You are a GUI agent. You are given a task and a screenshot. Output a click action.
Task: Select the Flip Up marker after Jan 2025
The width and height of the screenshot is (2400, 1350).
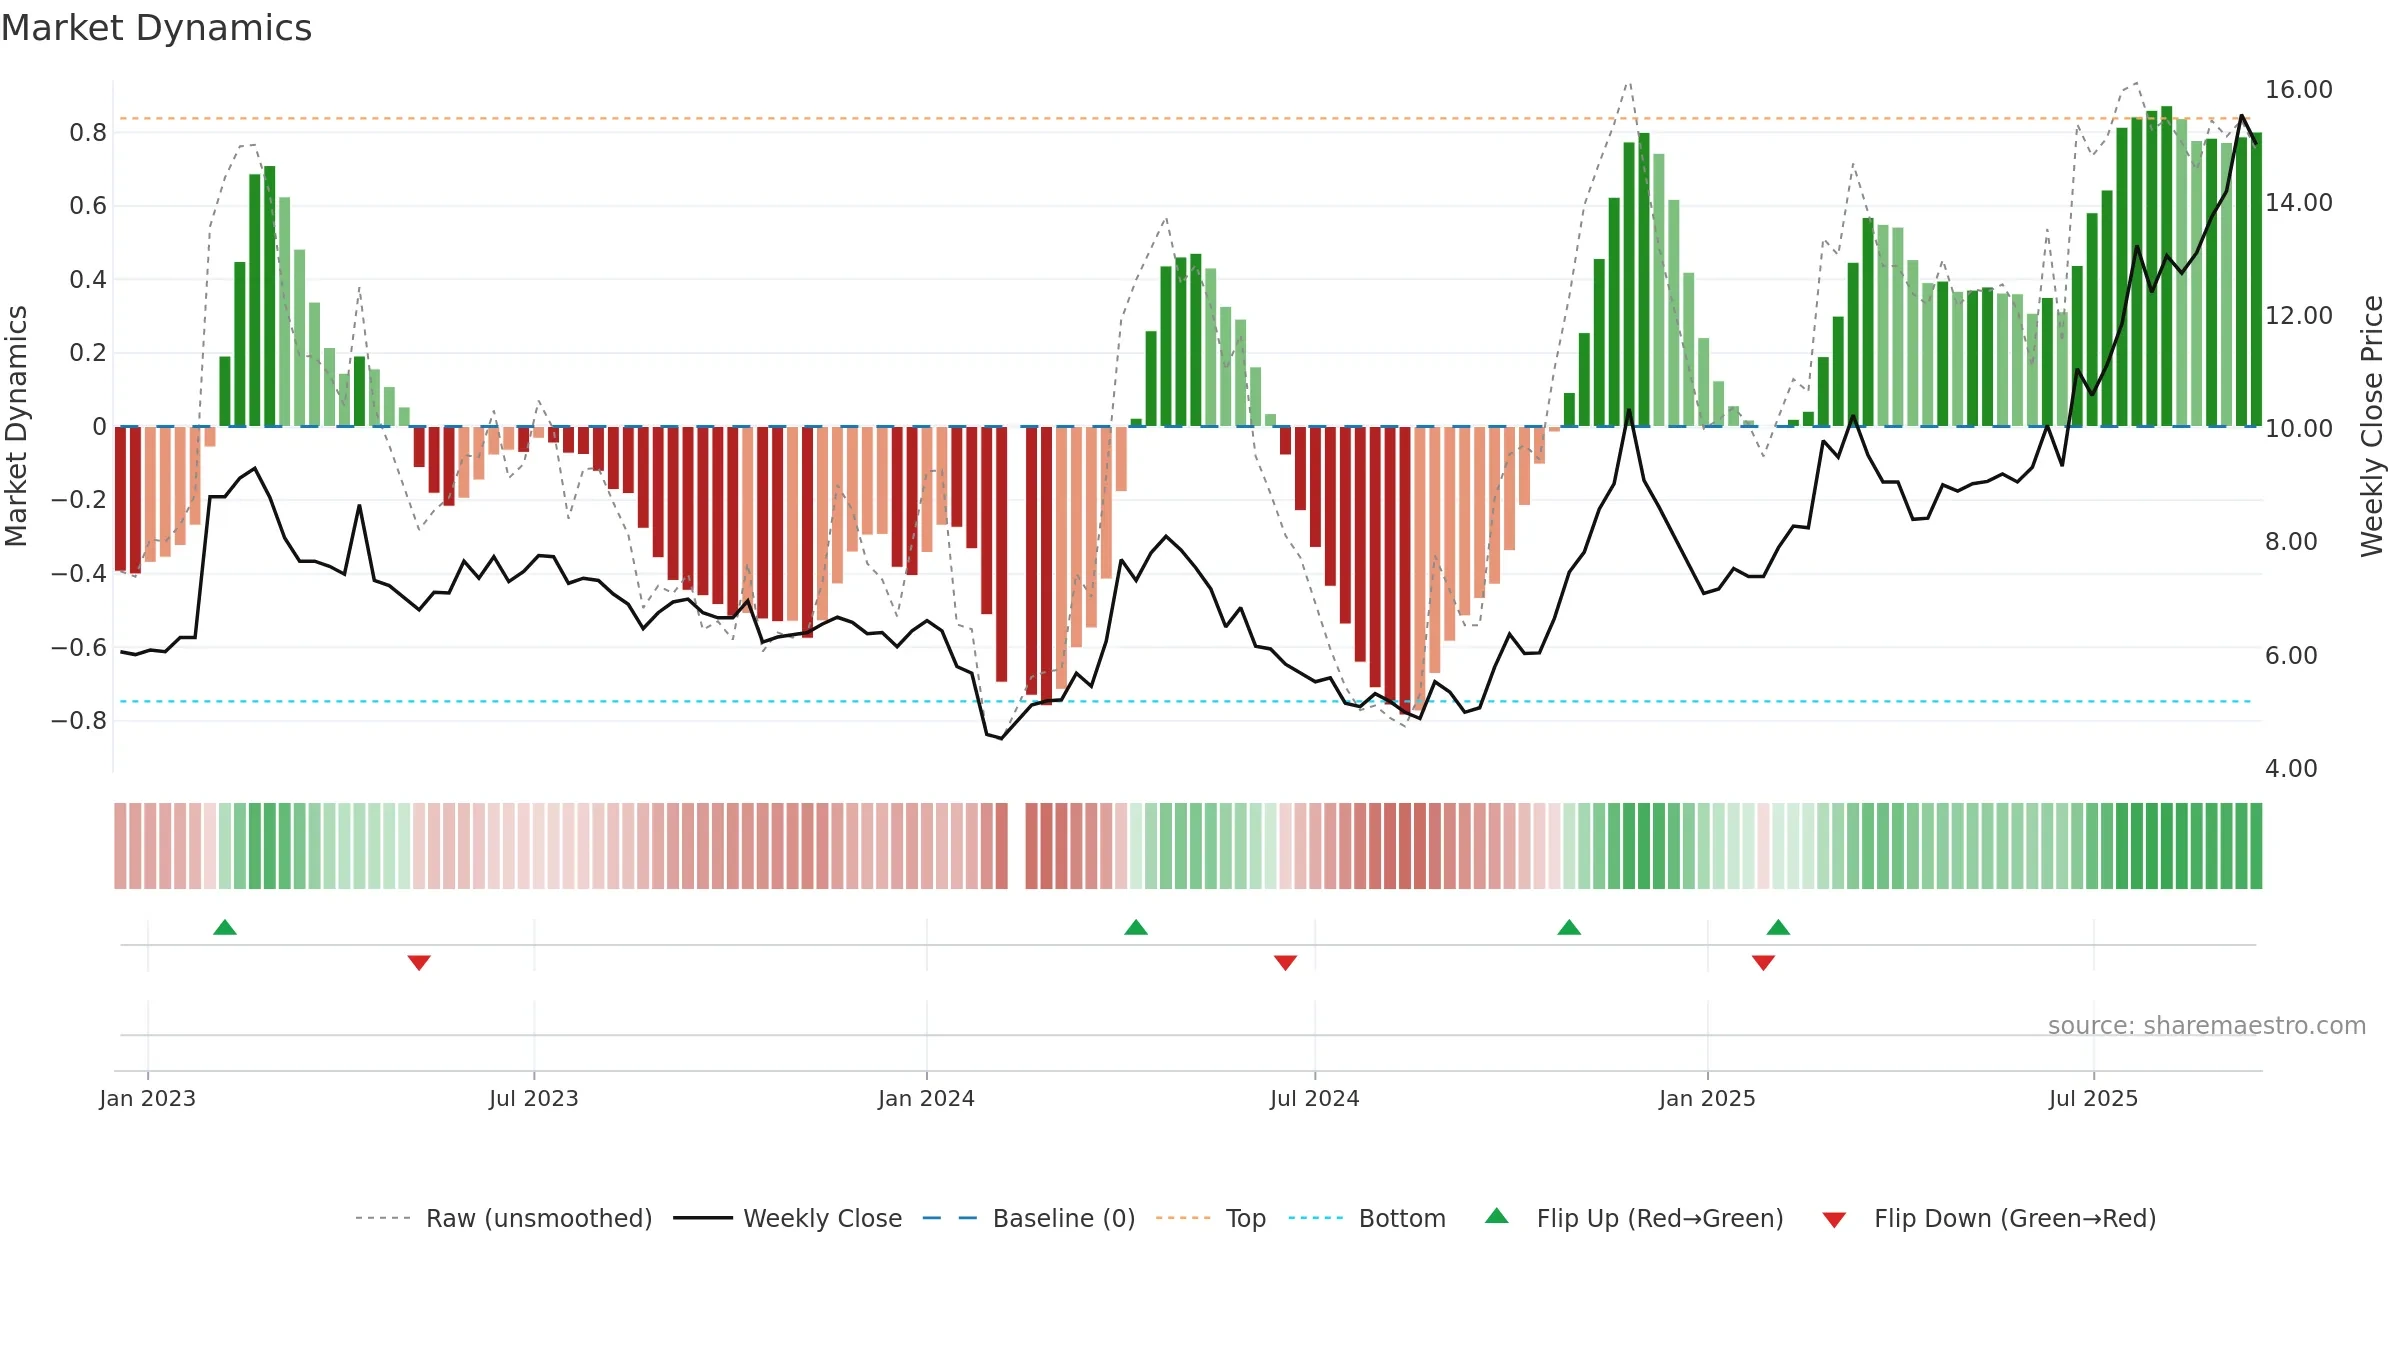pos(1778,927)
